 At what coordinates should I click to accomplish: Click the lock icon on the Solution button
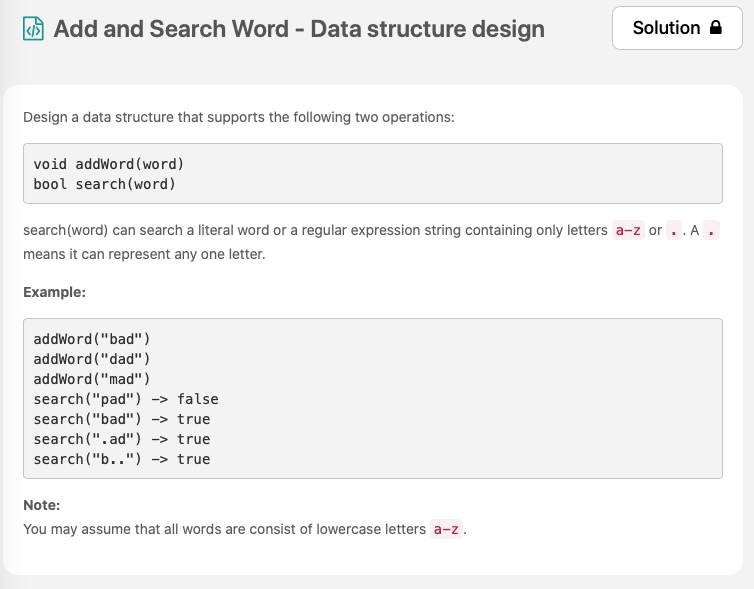click(715, 28)
